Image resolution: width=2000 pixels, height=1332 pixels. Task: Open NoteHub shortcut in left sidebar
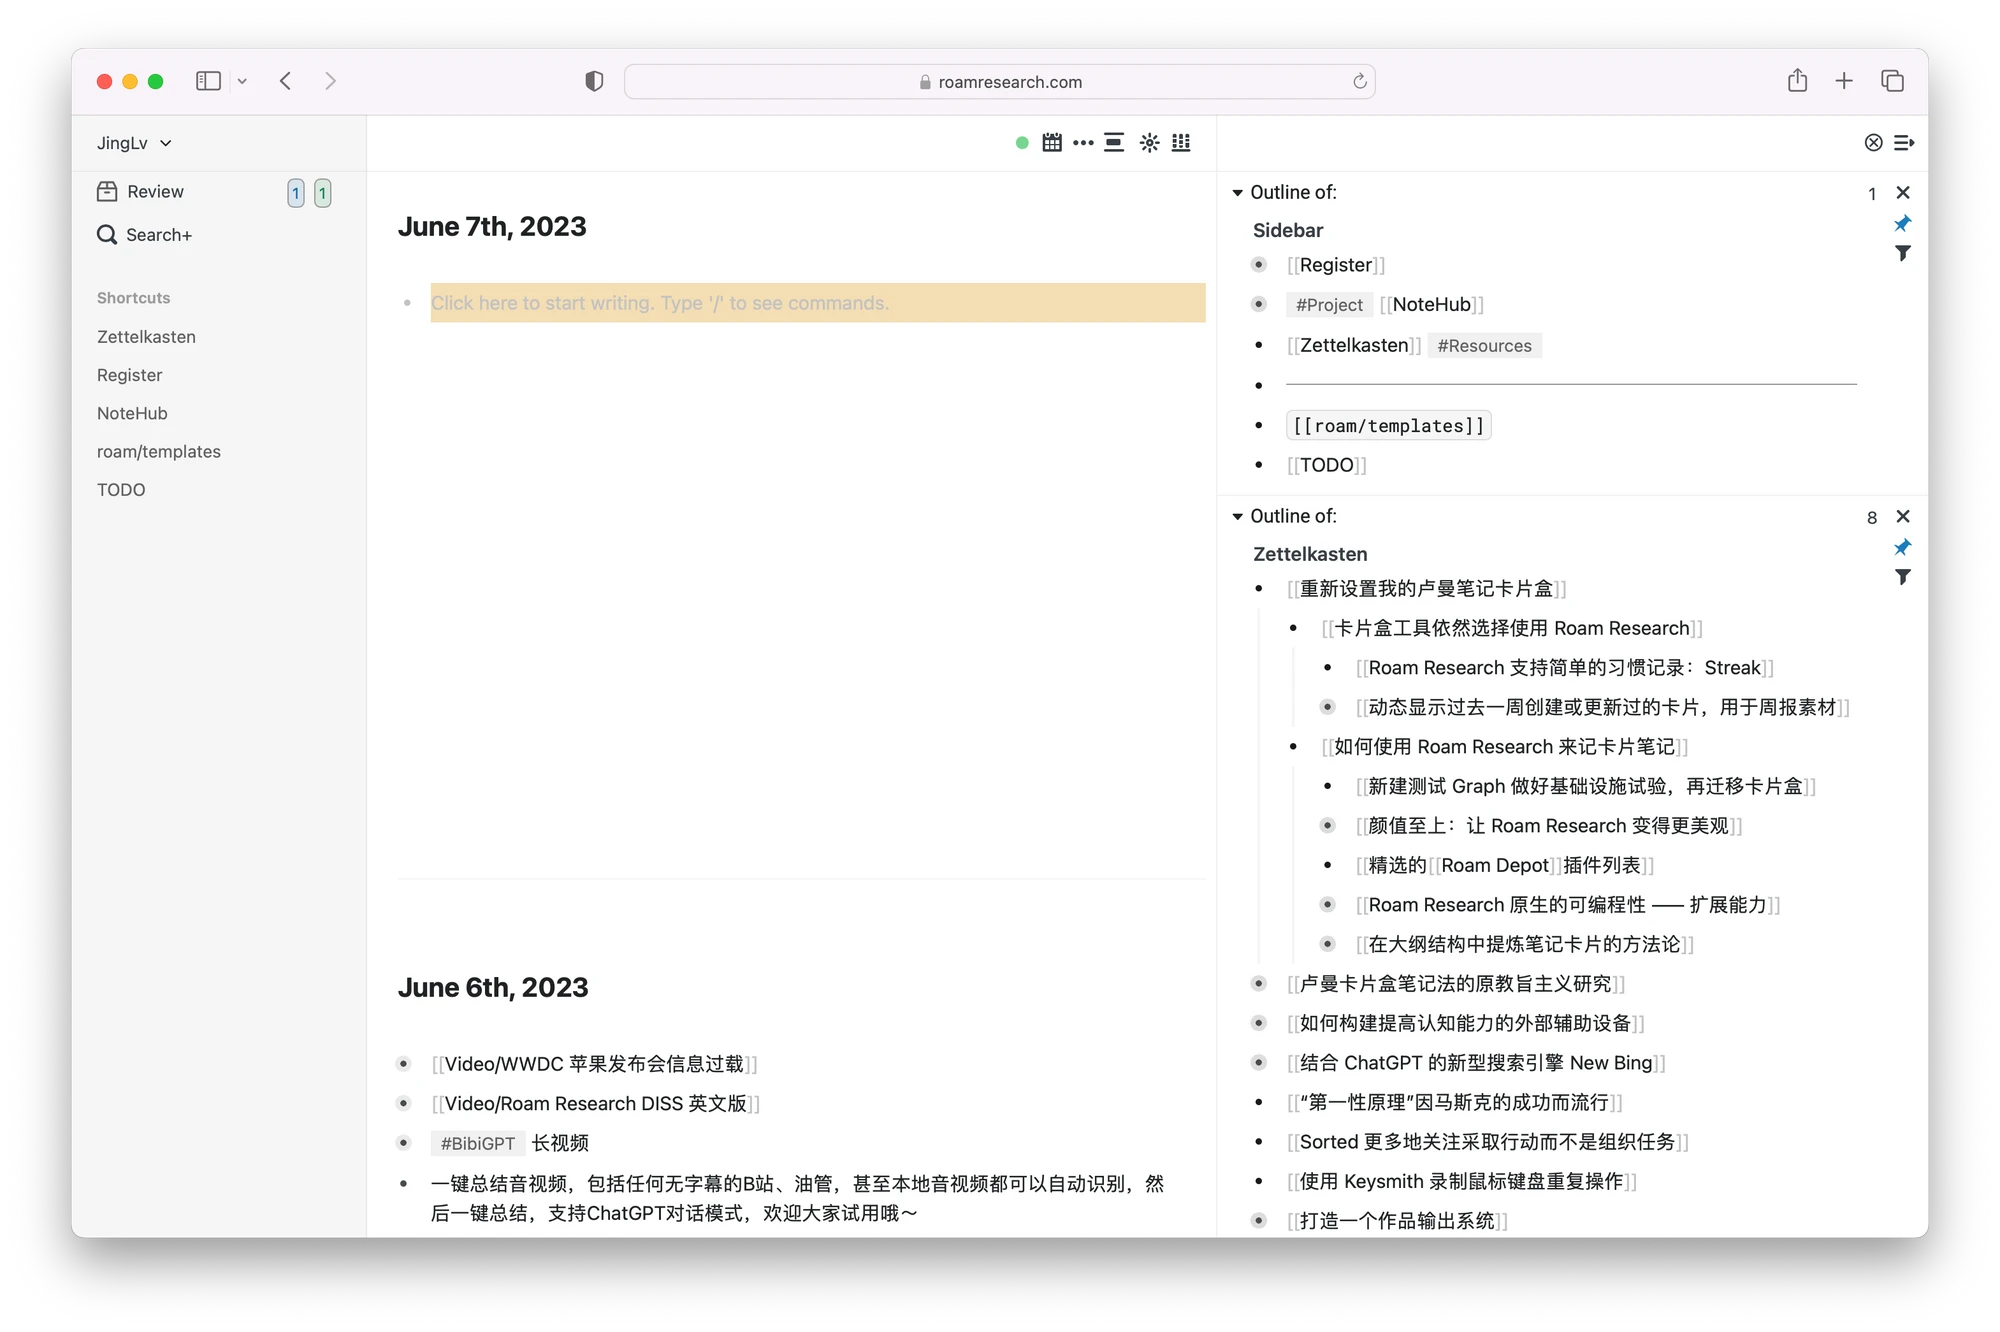point(132,413)
